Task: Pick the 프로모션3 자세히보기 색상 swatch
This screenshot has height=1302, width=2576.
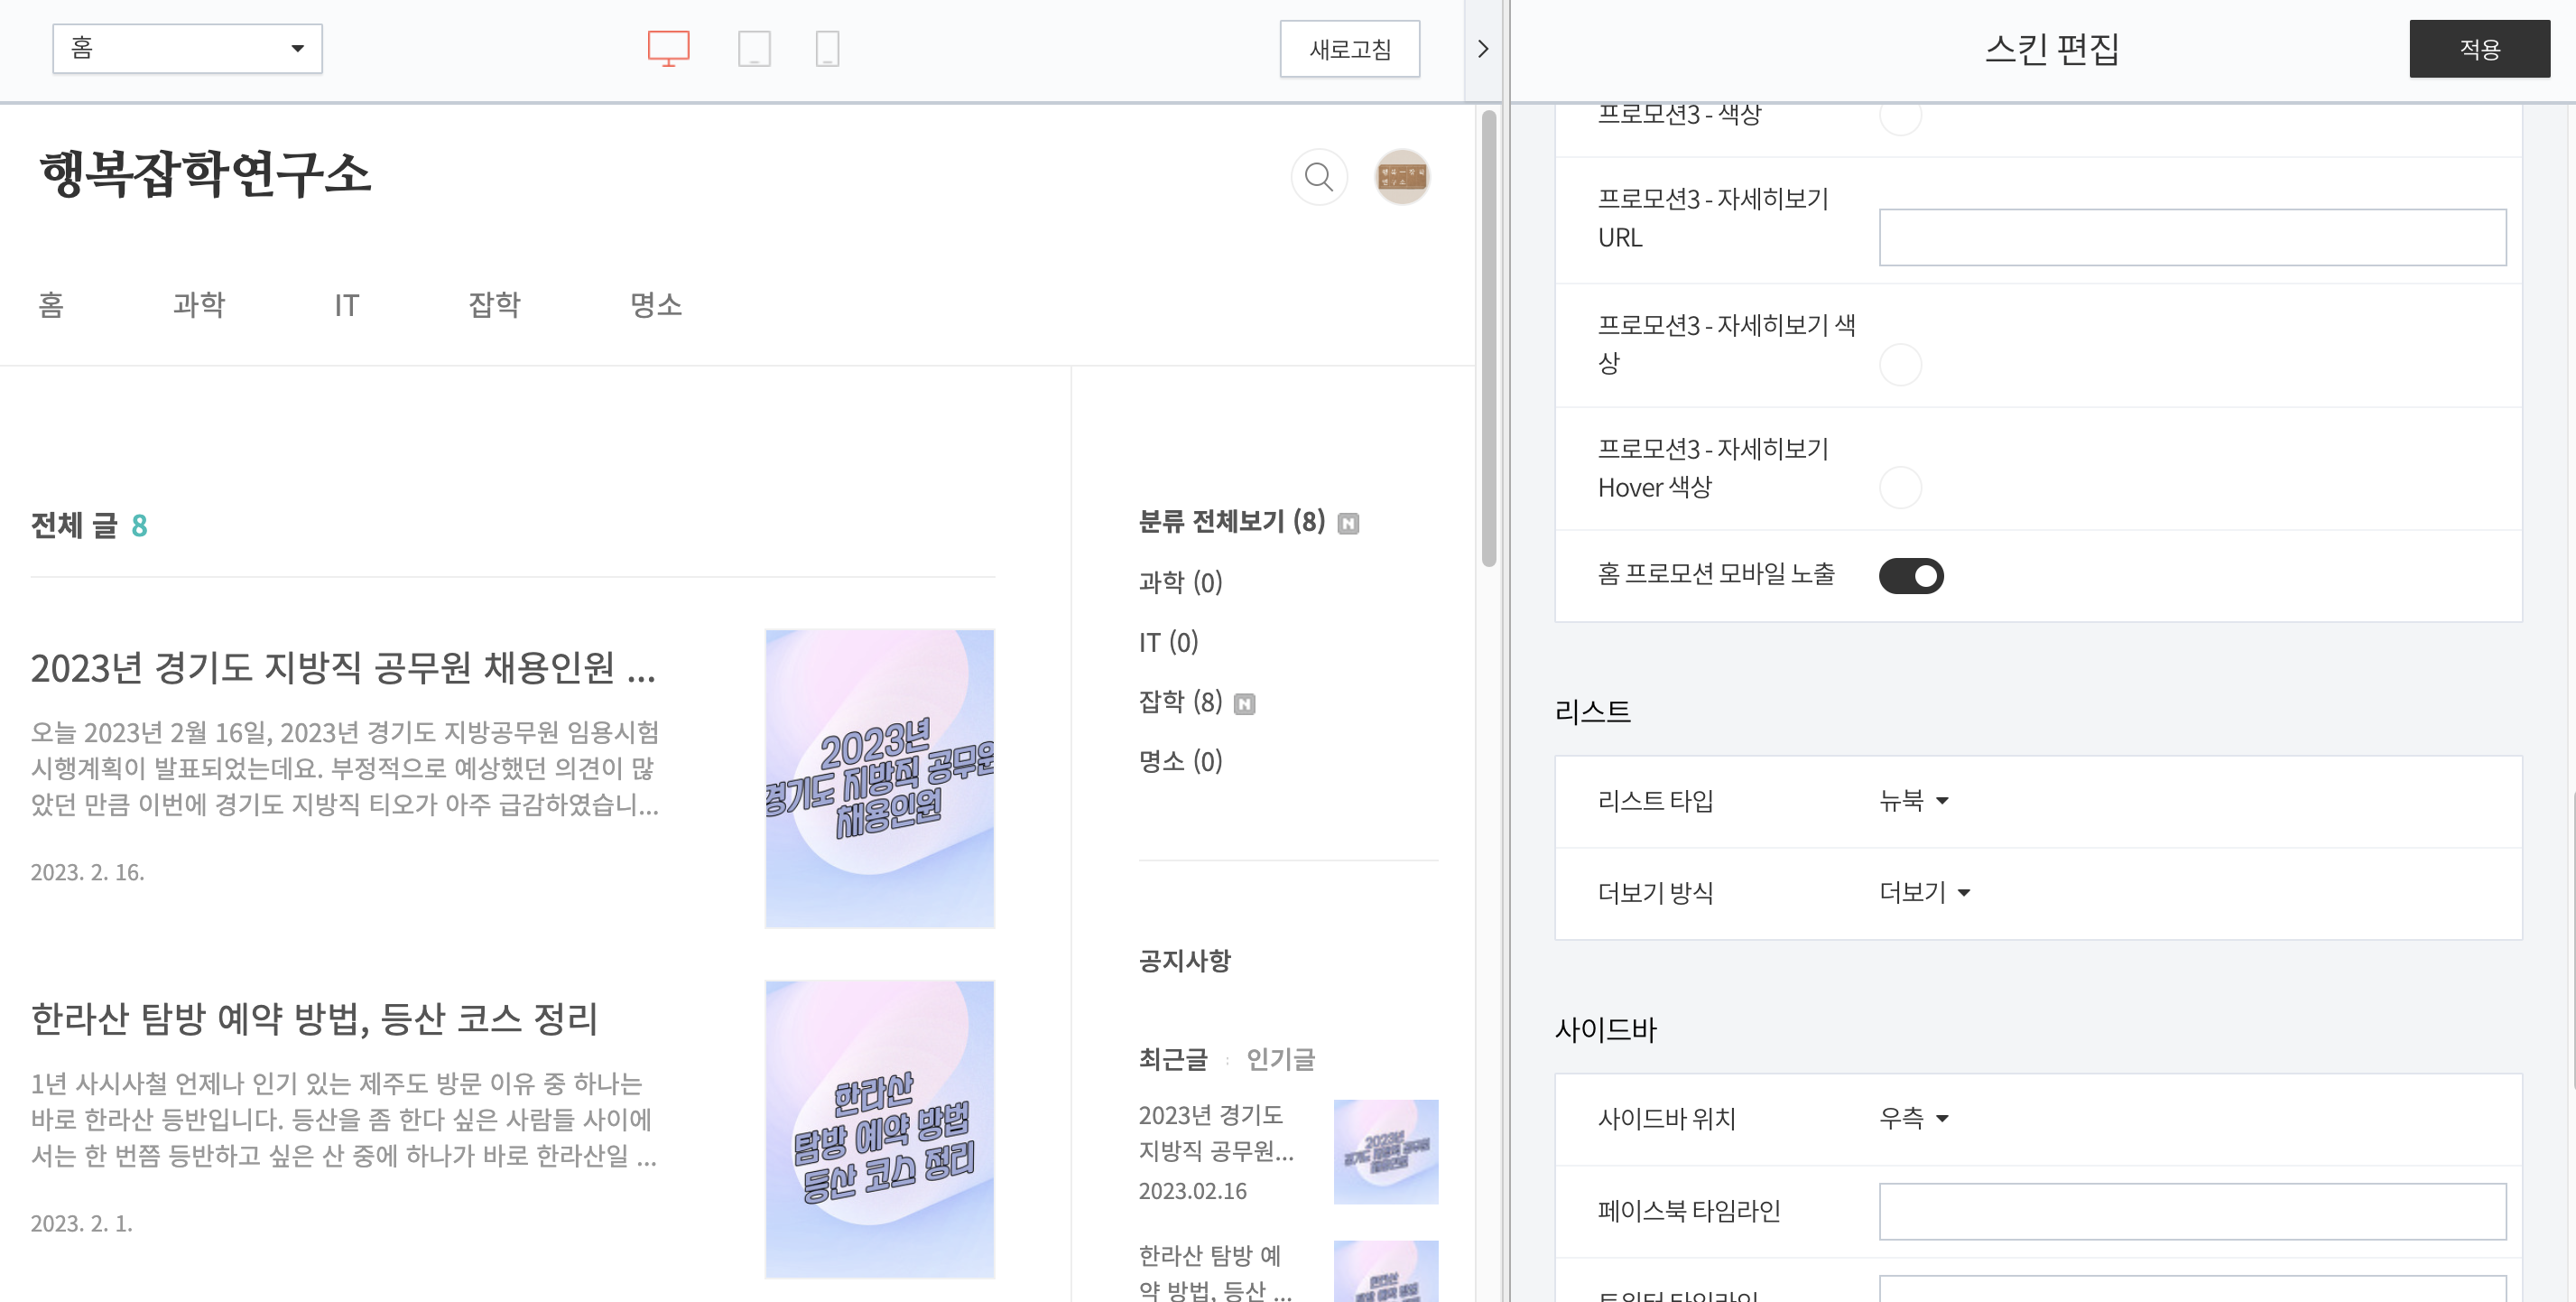Action: (x=1899, y=366)
